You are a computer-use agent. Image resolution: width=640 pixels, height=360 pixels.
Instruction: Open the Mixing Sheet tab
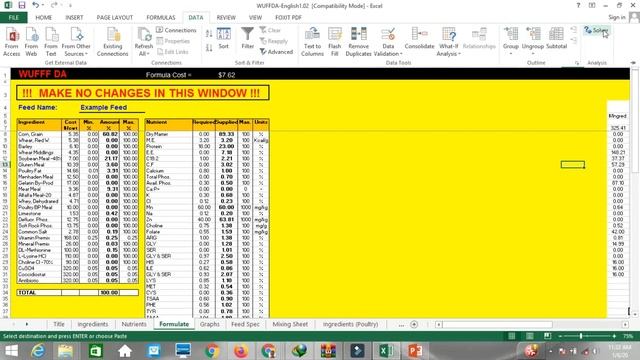290,324
